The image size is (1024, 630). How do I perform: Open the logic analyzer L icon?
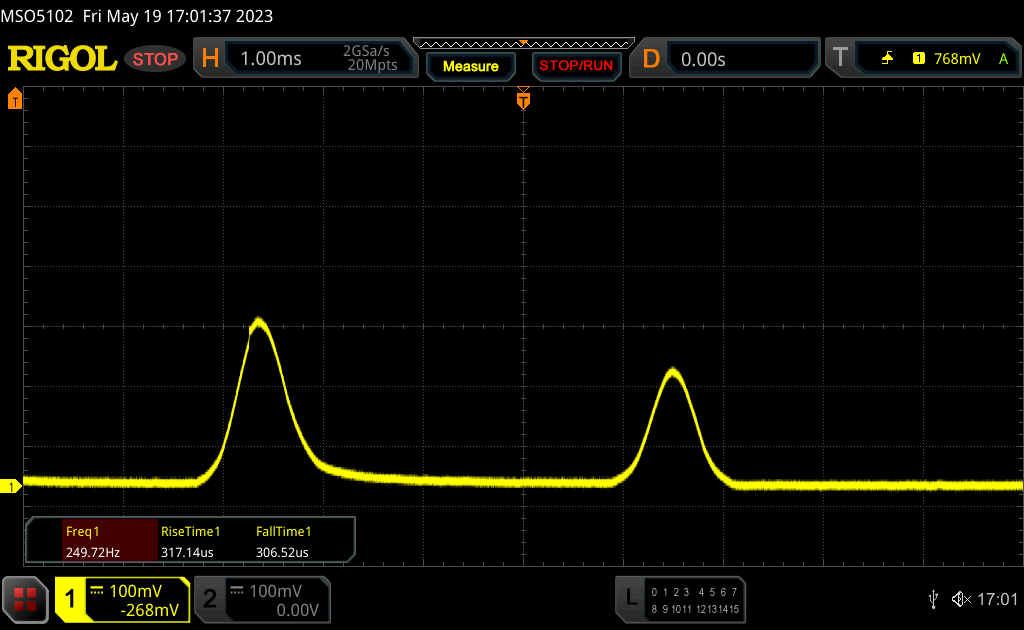tap(630, 597)
